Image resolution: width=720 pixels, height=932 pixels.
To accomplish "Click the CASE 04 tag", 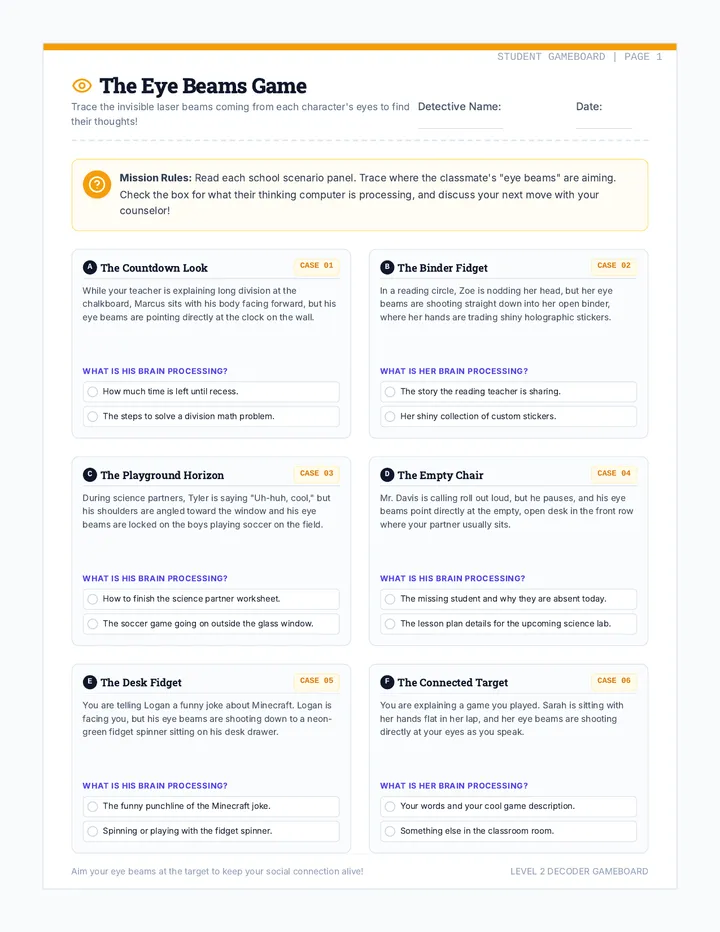I will (x=614, y=473).
